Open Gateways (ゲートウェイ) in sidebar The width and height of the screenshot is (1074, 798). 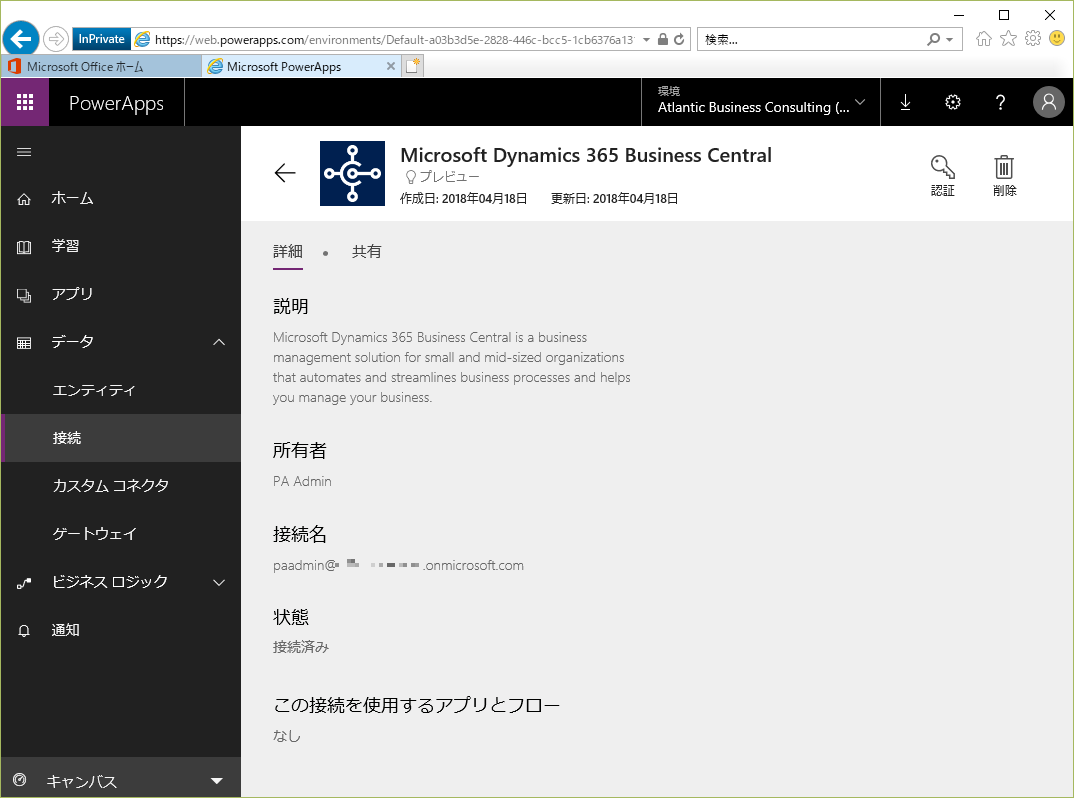[95, 534]
